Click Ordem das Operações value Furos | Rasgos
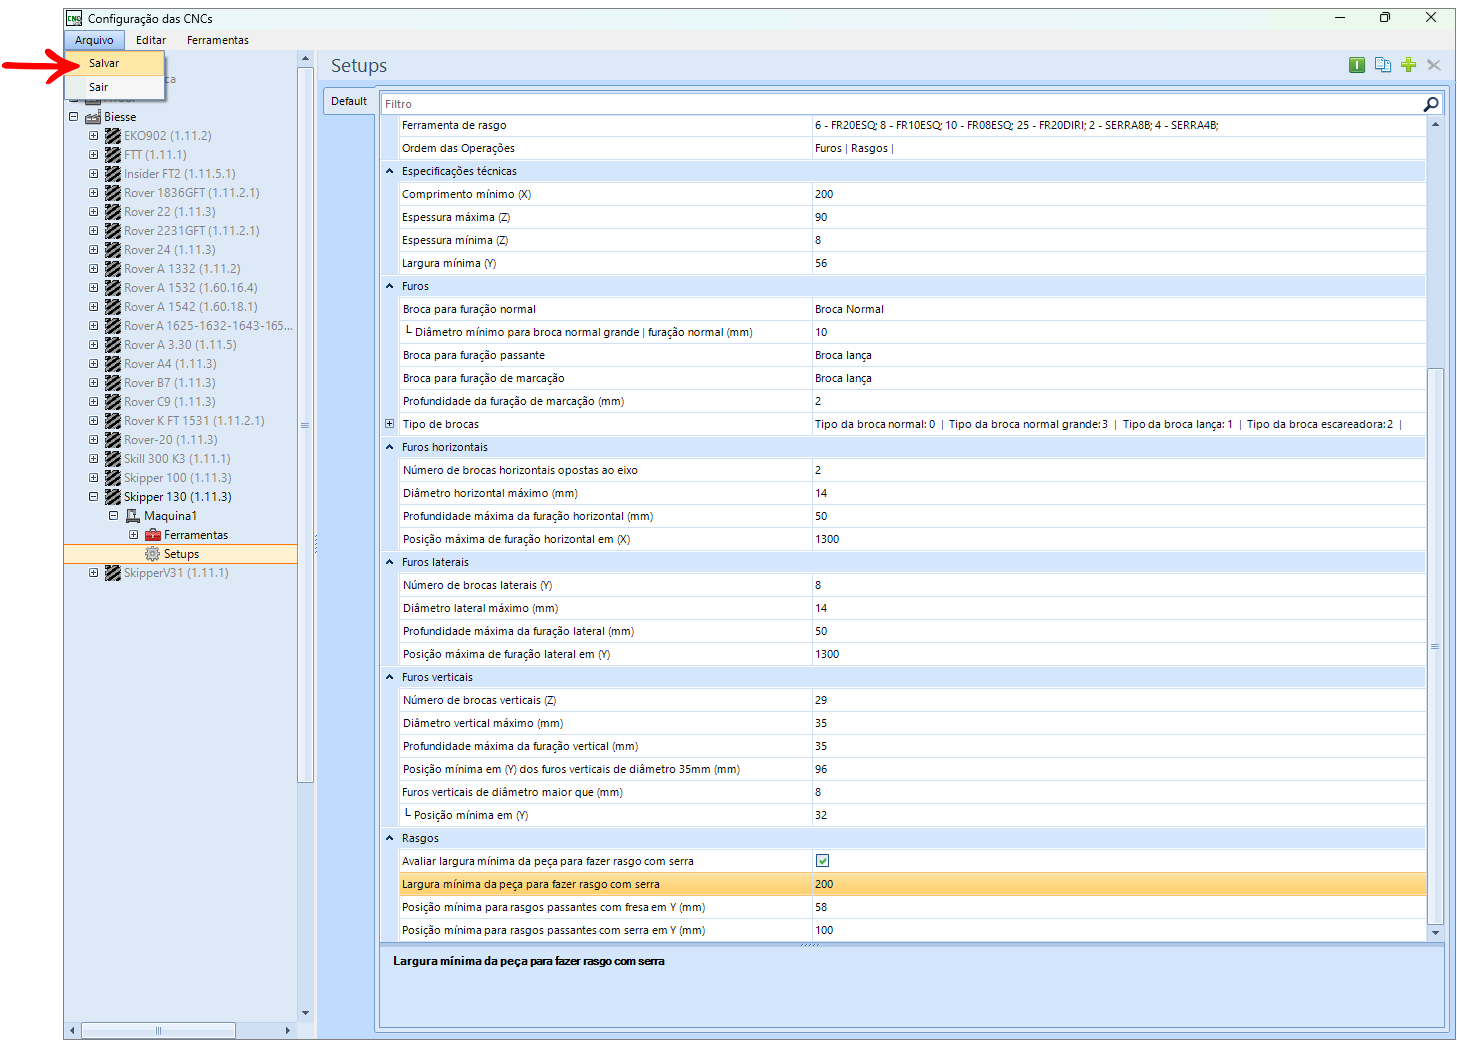 tap(1119, 149)
